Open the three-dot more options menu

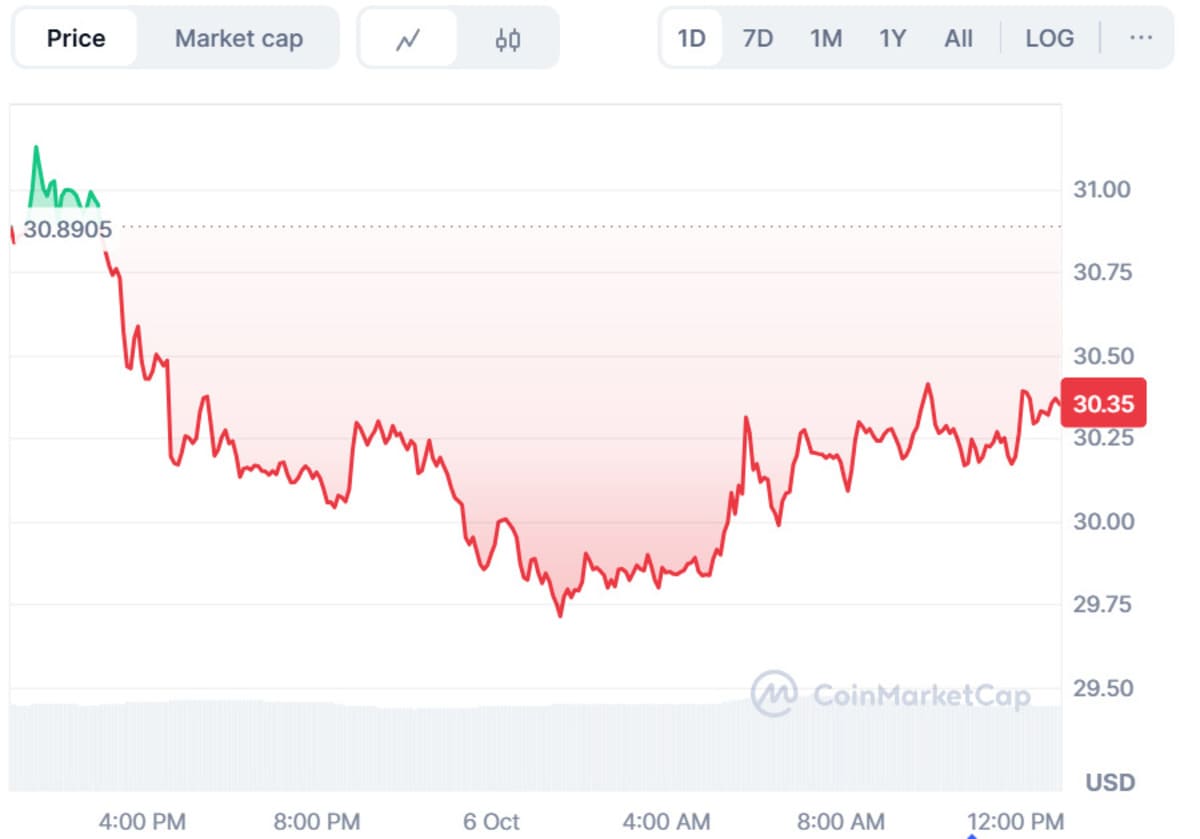1140,38
